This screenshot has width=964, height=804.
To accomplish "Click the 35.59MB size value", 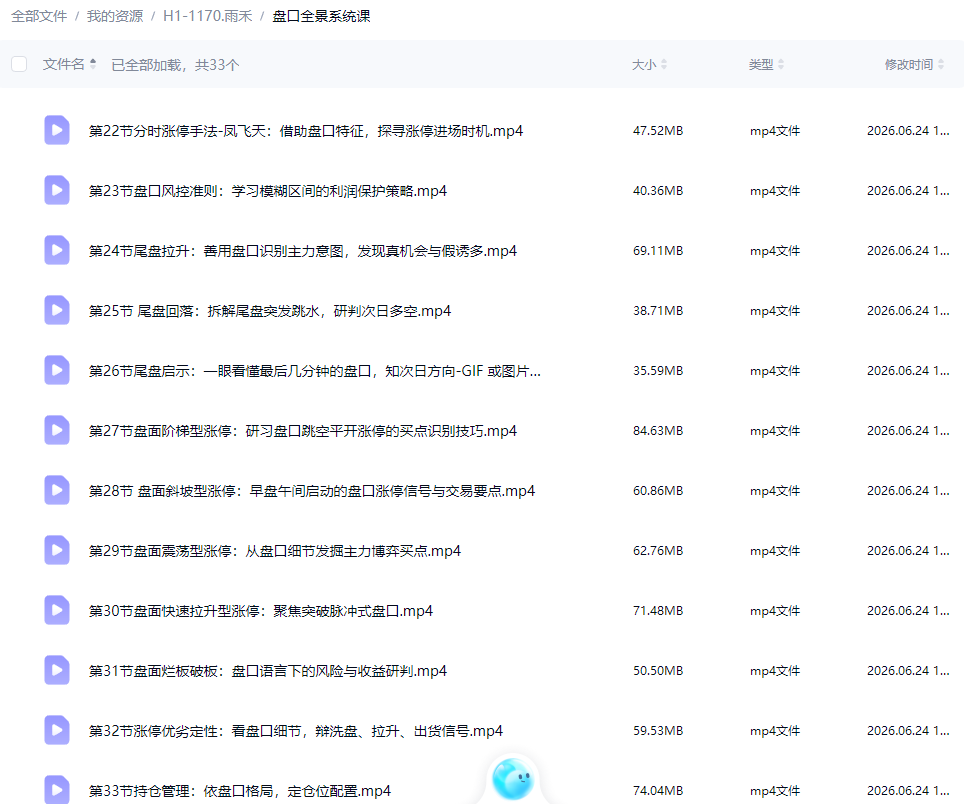I will [658, 371].
